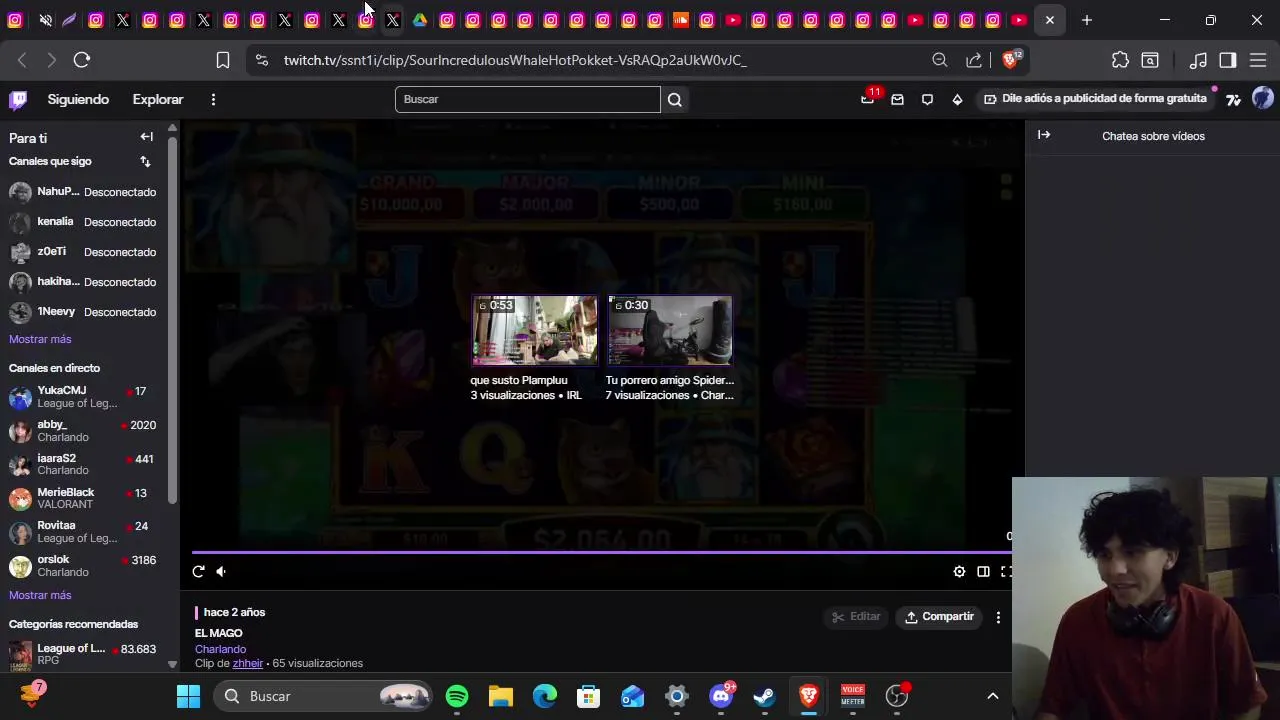This screenshot has width=1280, height=720.
Task: Open File Explorer from the taskbar
Action: tap(501, 696)
